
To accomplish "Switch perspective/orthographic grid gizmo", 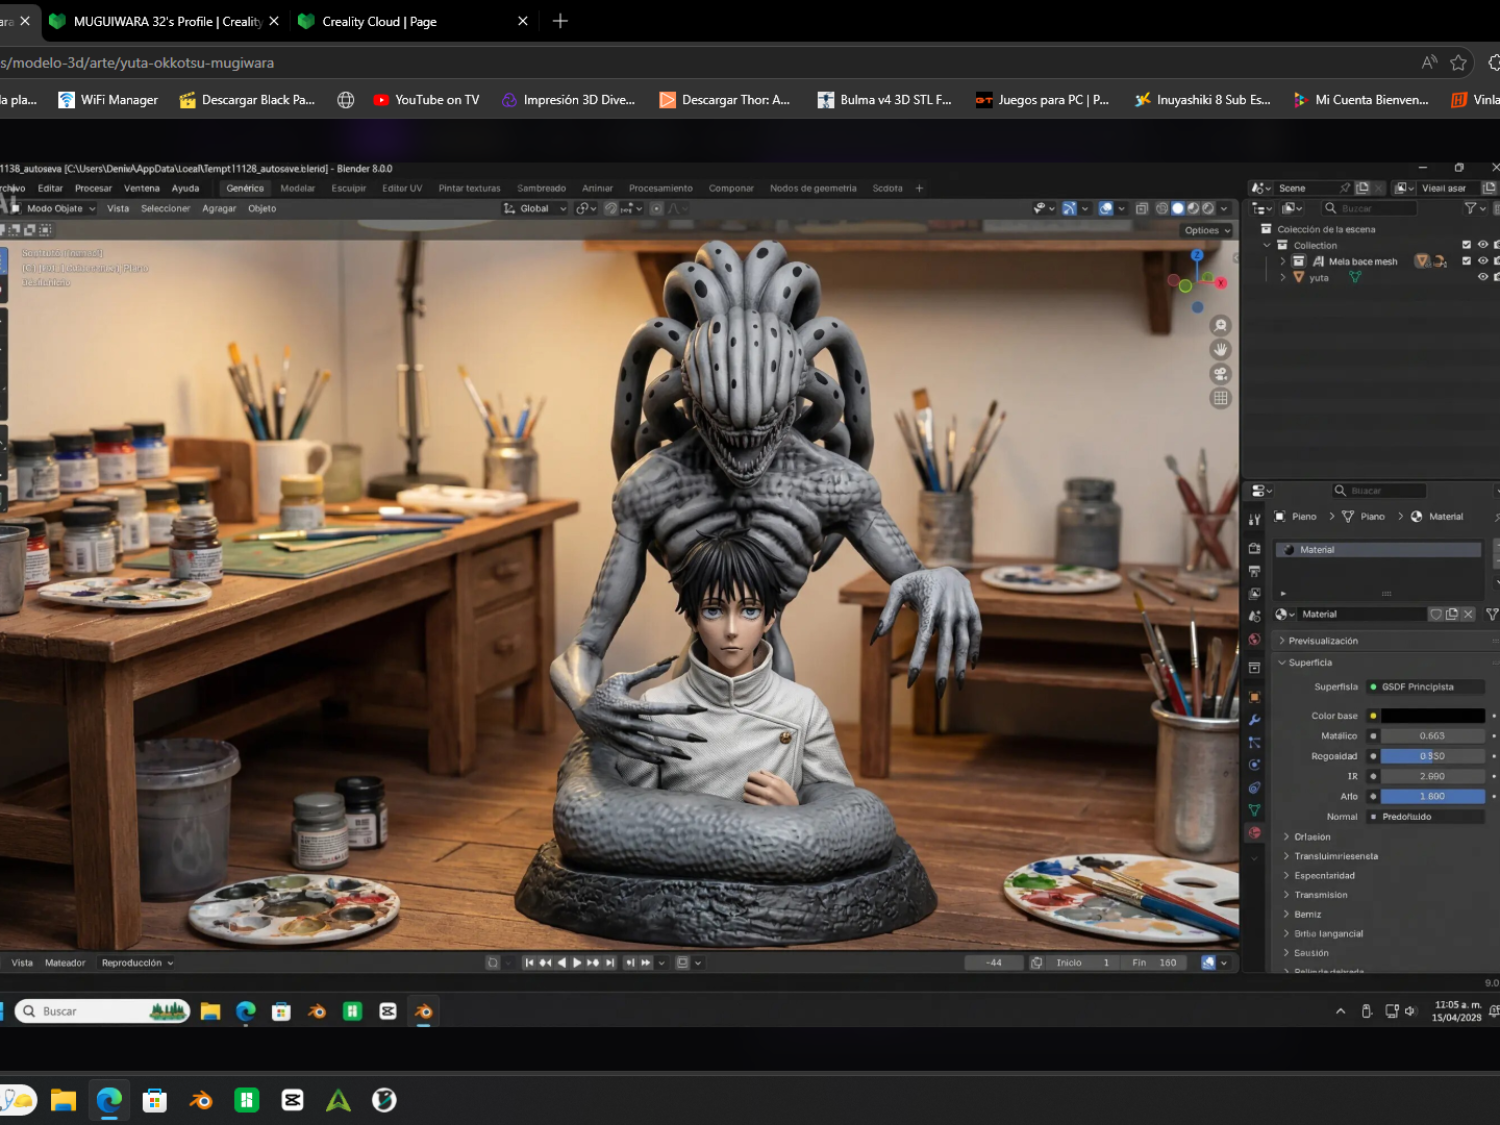I will 1220,398.
